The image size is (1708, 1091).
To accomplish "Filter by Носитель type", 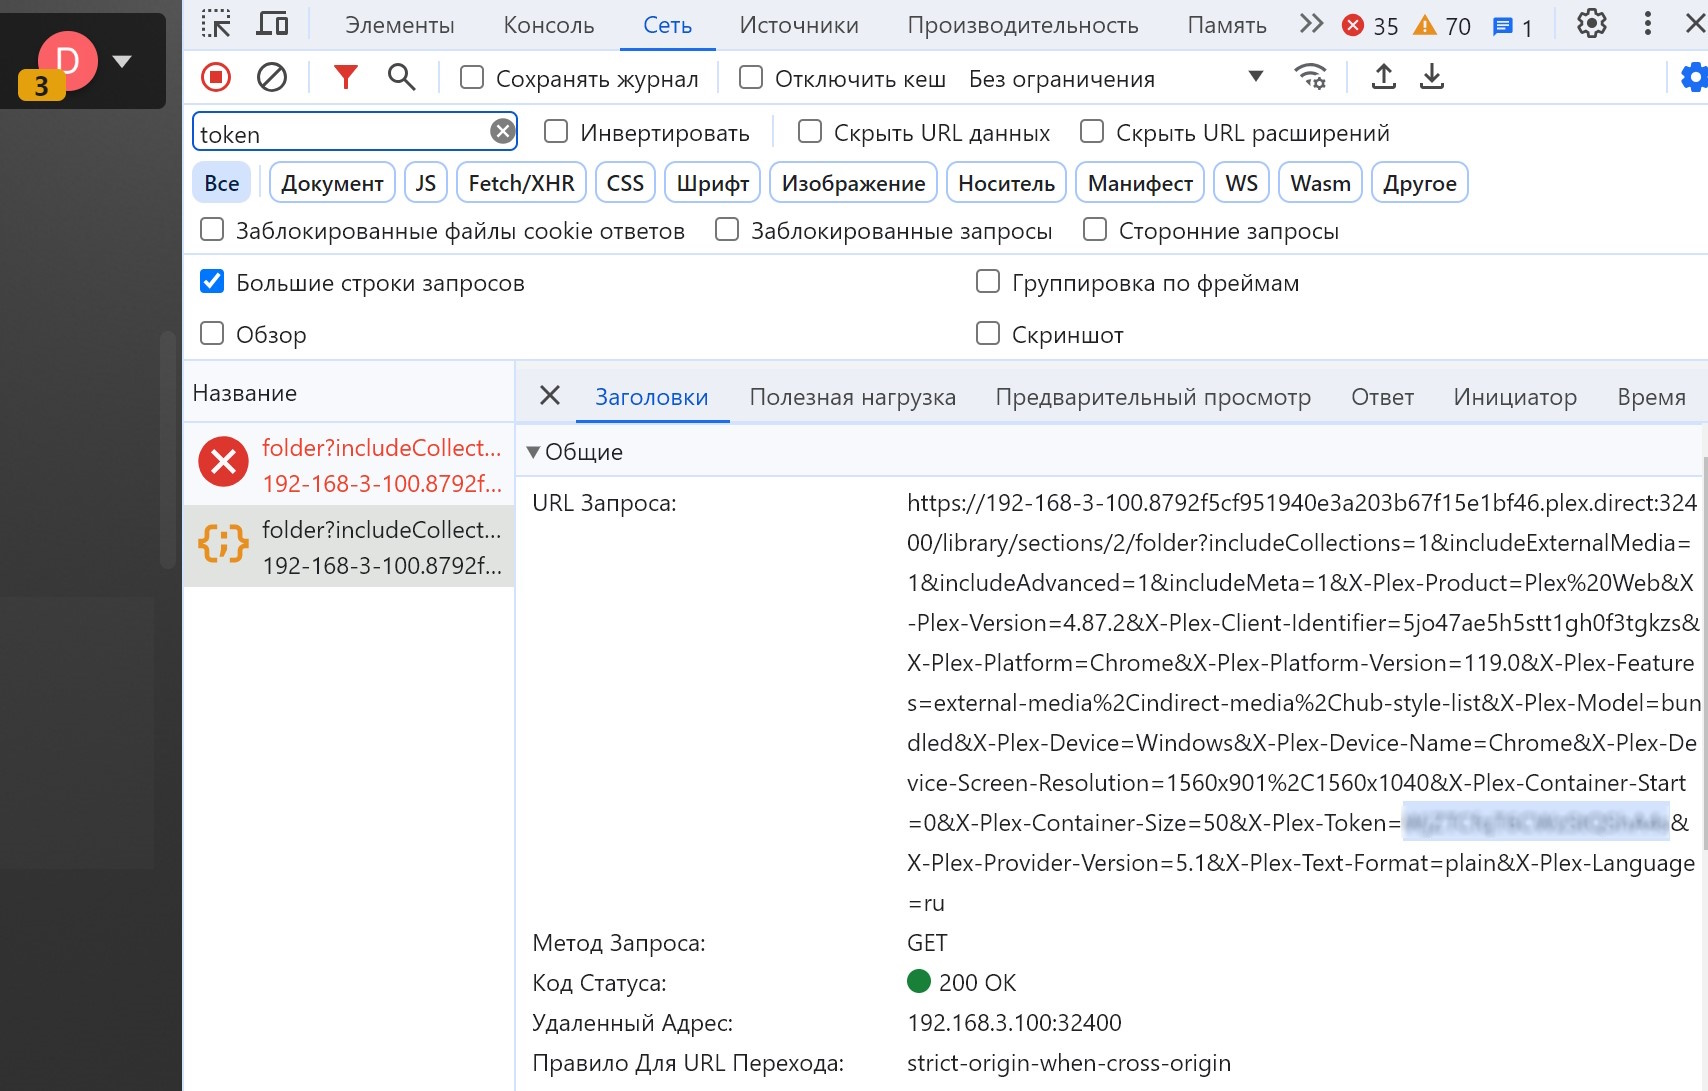I will [1007, 183].
